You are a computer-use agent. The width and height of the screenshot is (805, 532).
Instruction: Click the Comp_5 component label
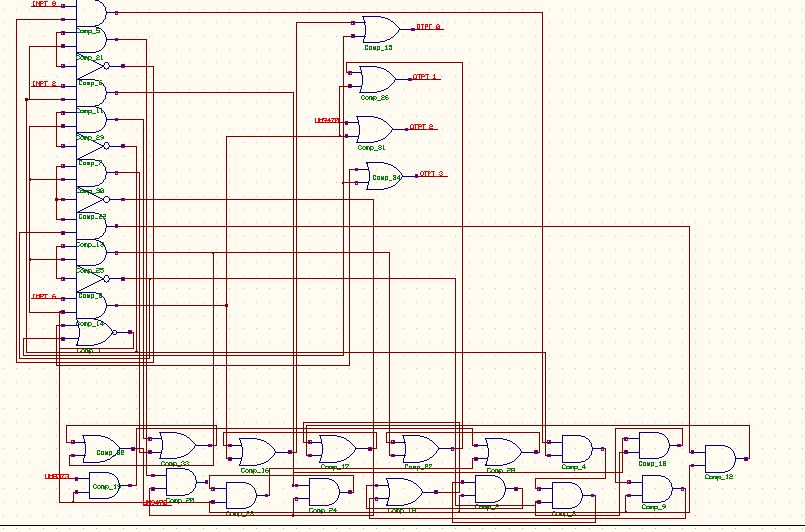point(88,31)
